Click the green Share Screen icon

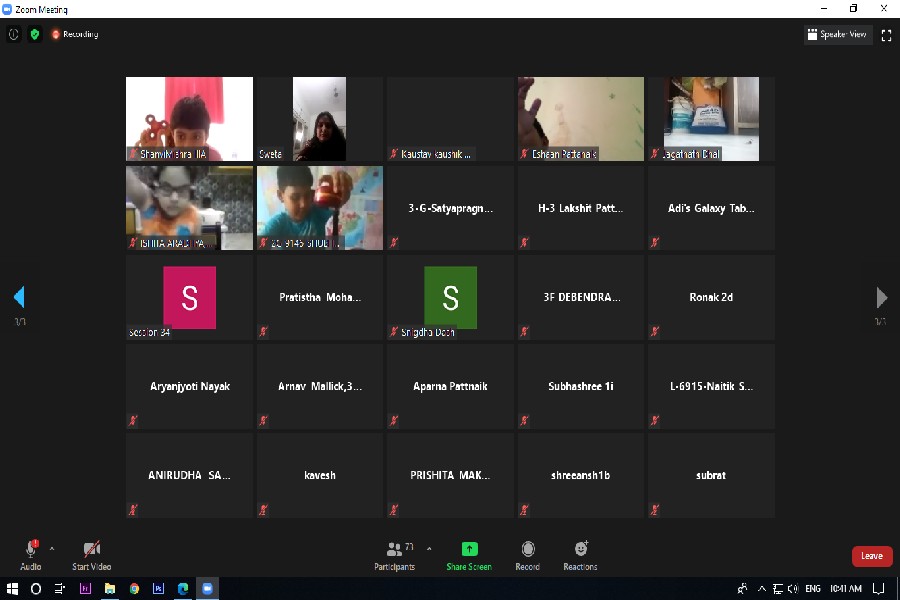[469, 549]
